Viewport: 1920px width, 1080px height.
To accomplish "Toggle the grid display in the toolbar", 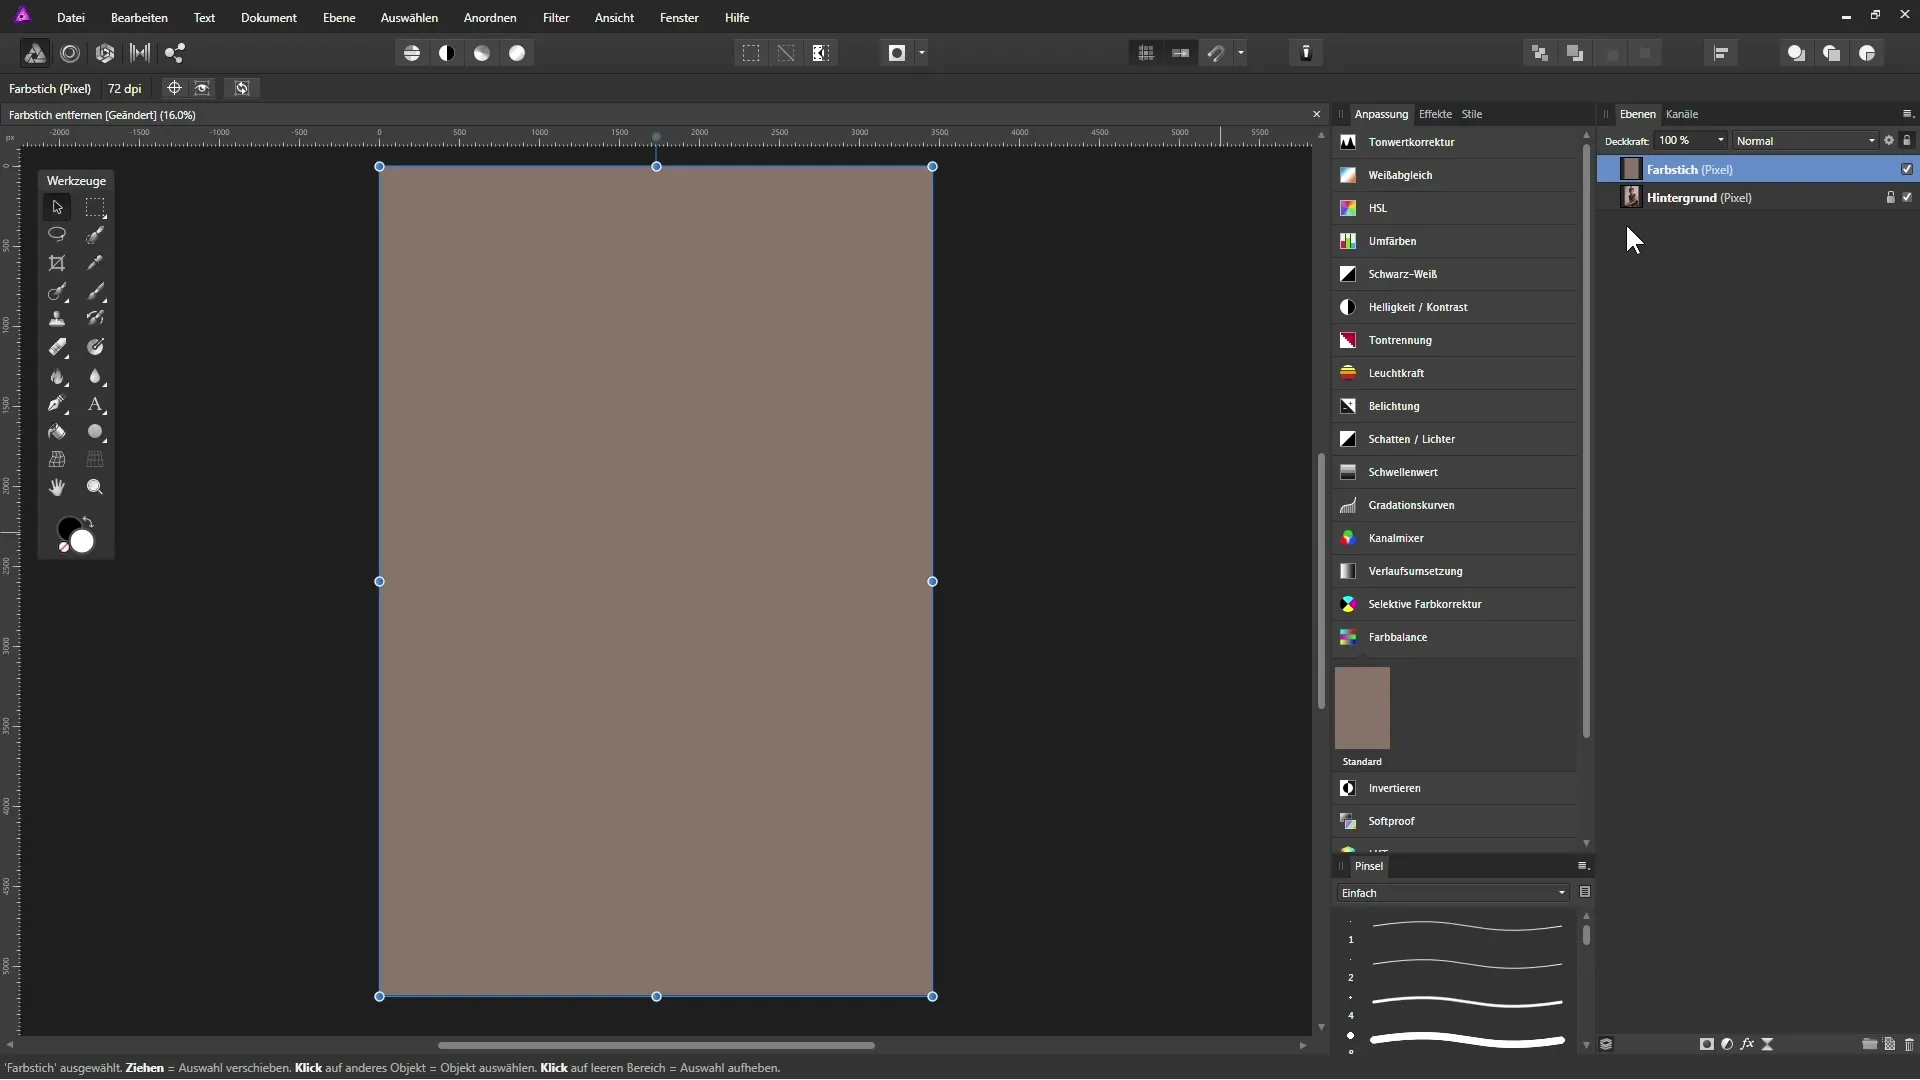I will click(1146, 53).
